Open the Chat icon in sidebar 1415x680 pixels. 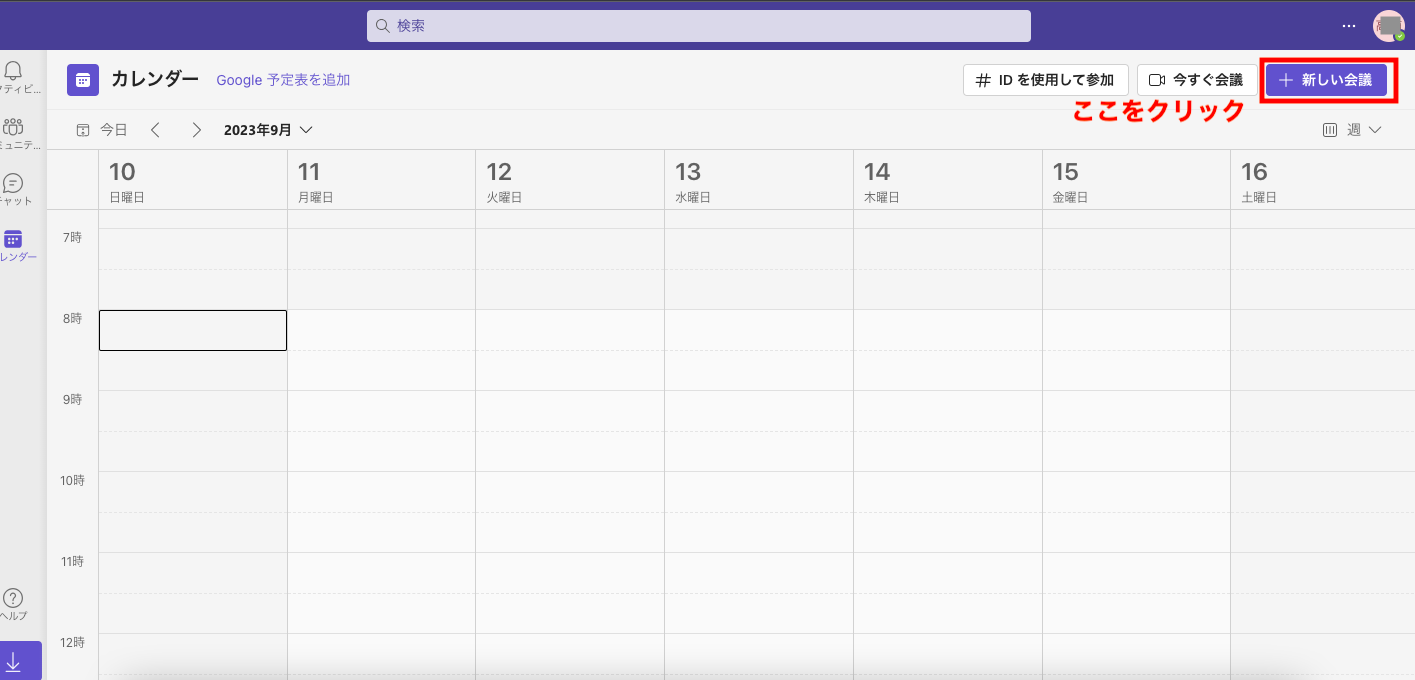[14, 184]
